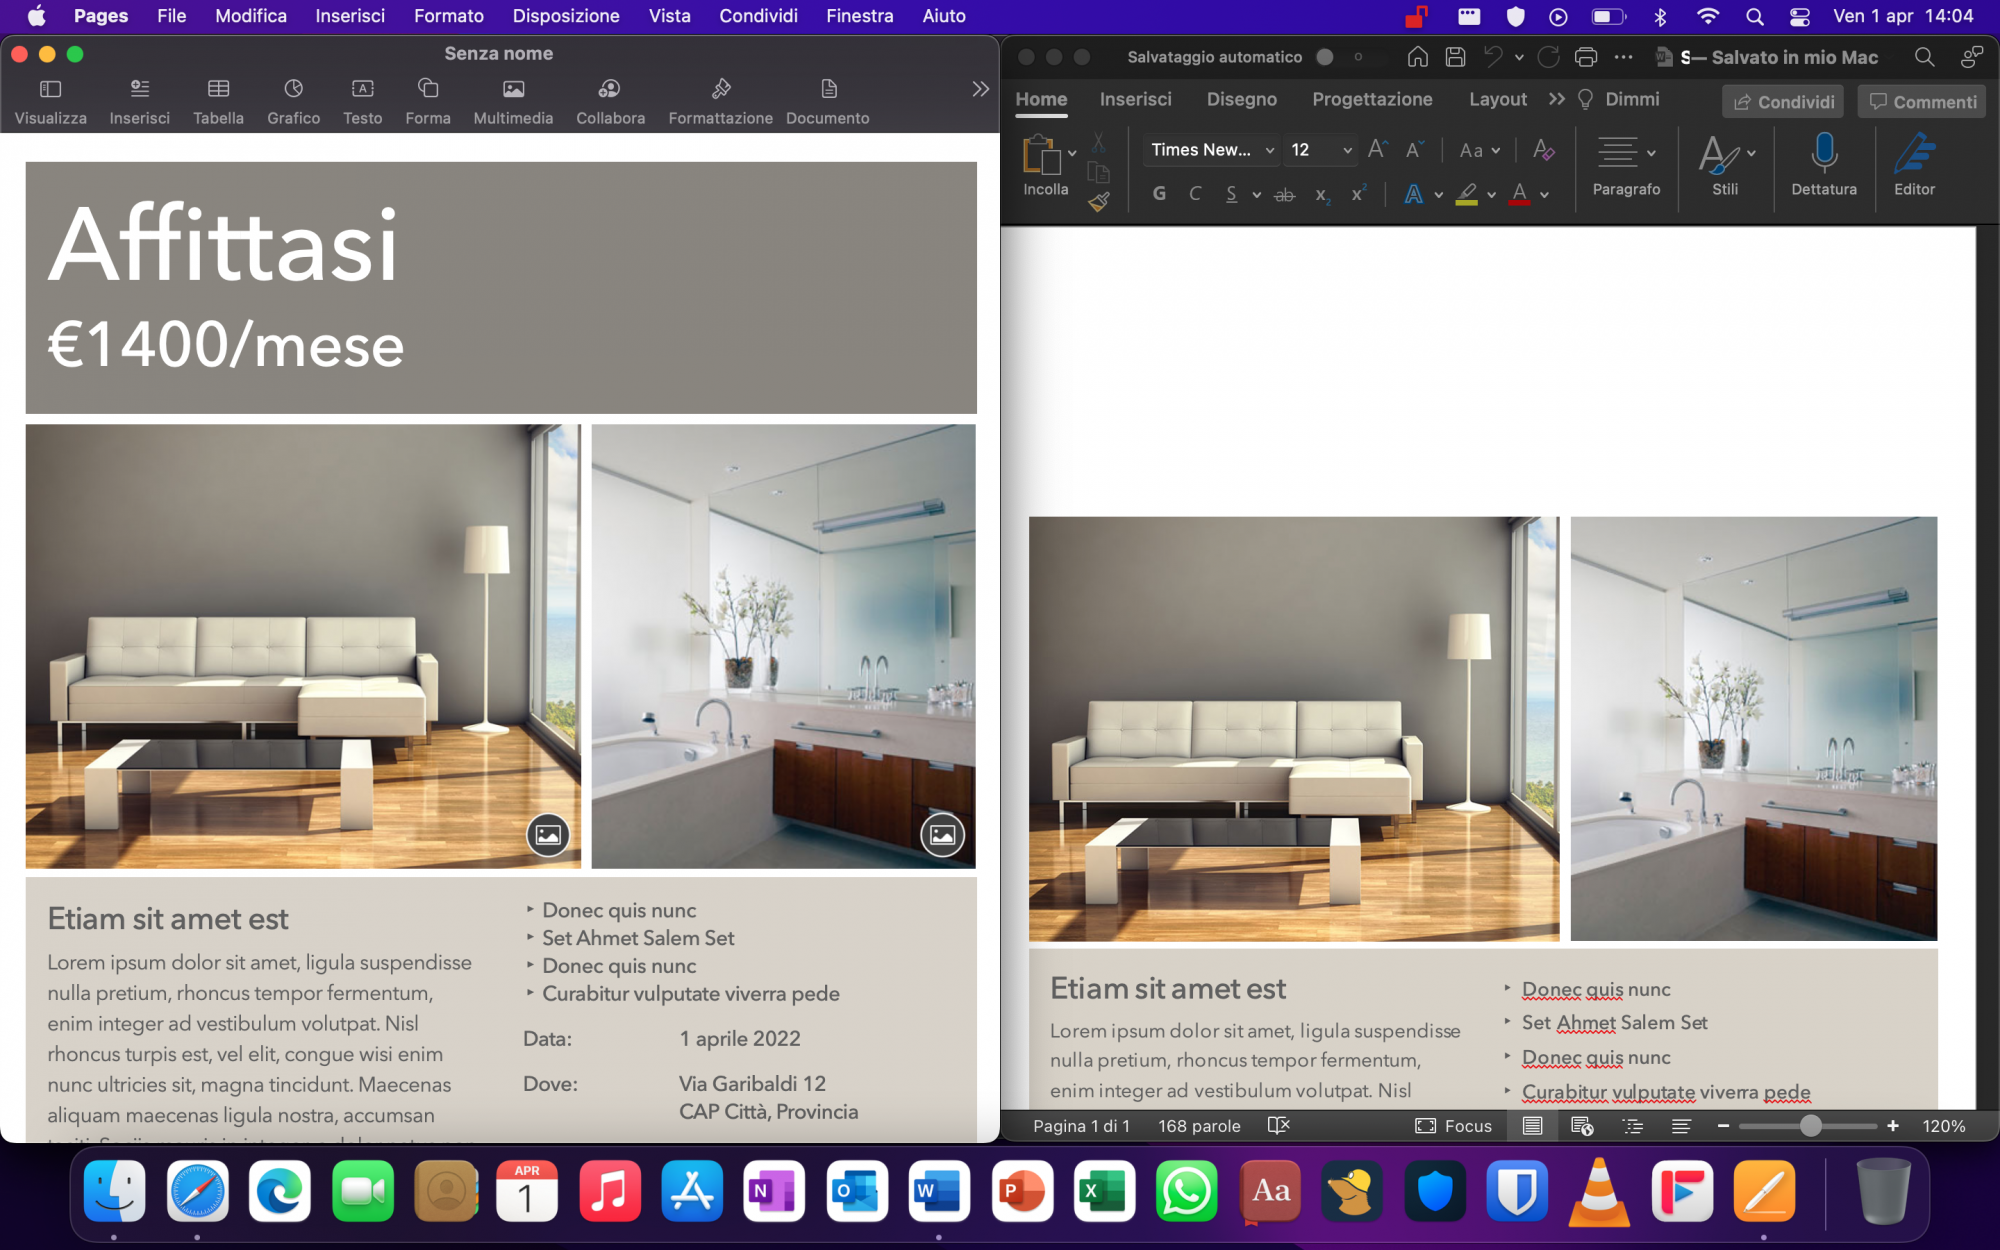Click the zoom slider in Word status bar
This screenshot has width=2000, height=1250.
pyautogui.click(x=1809, y=1126)
